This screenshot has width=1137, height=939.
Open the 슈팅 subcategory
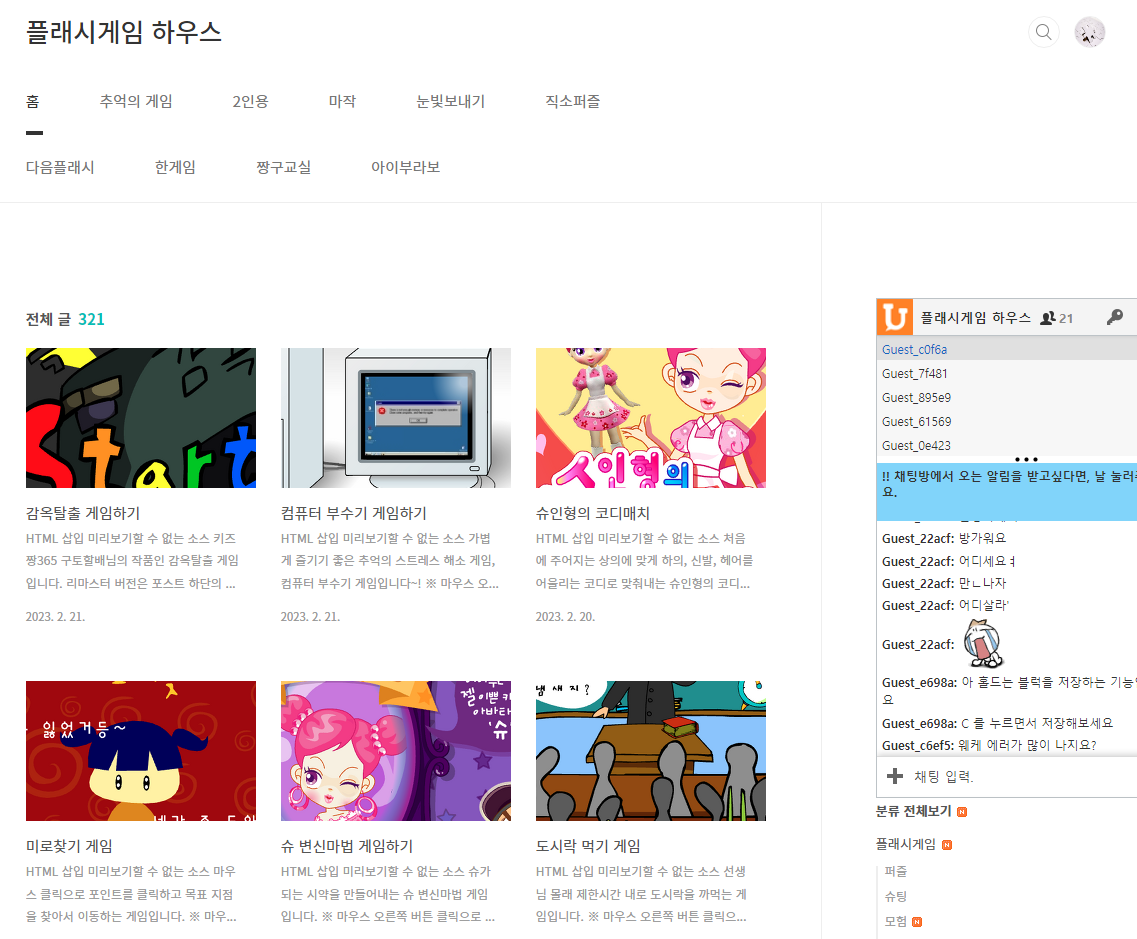tap(896, 896)
